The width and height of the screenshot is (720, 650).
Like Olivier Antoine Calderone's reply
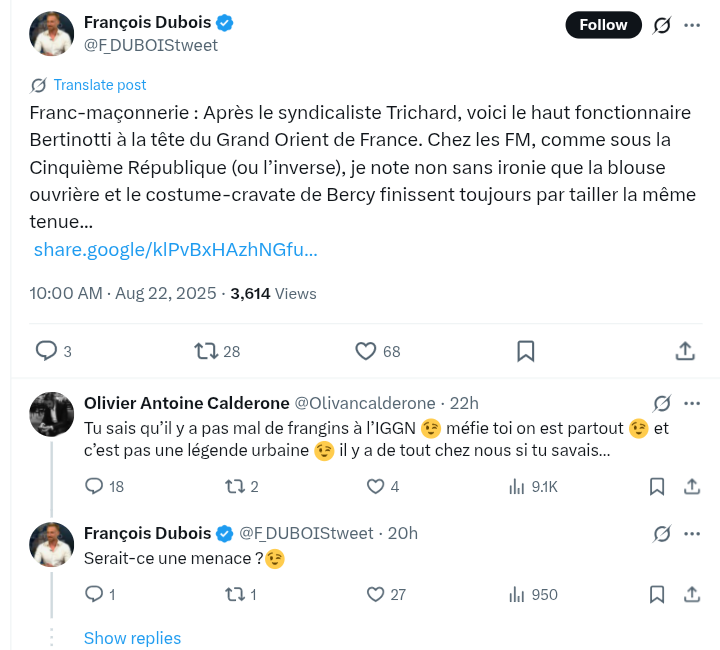click(376, 487)
